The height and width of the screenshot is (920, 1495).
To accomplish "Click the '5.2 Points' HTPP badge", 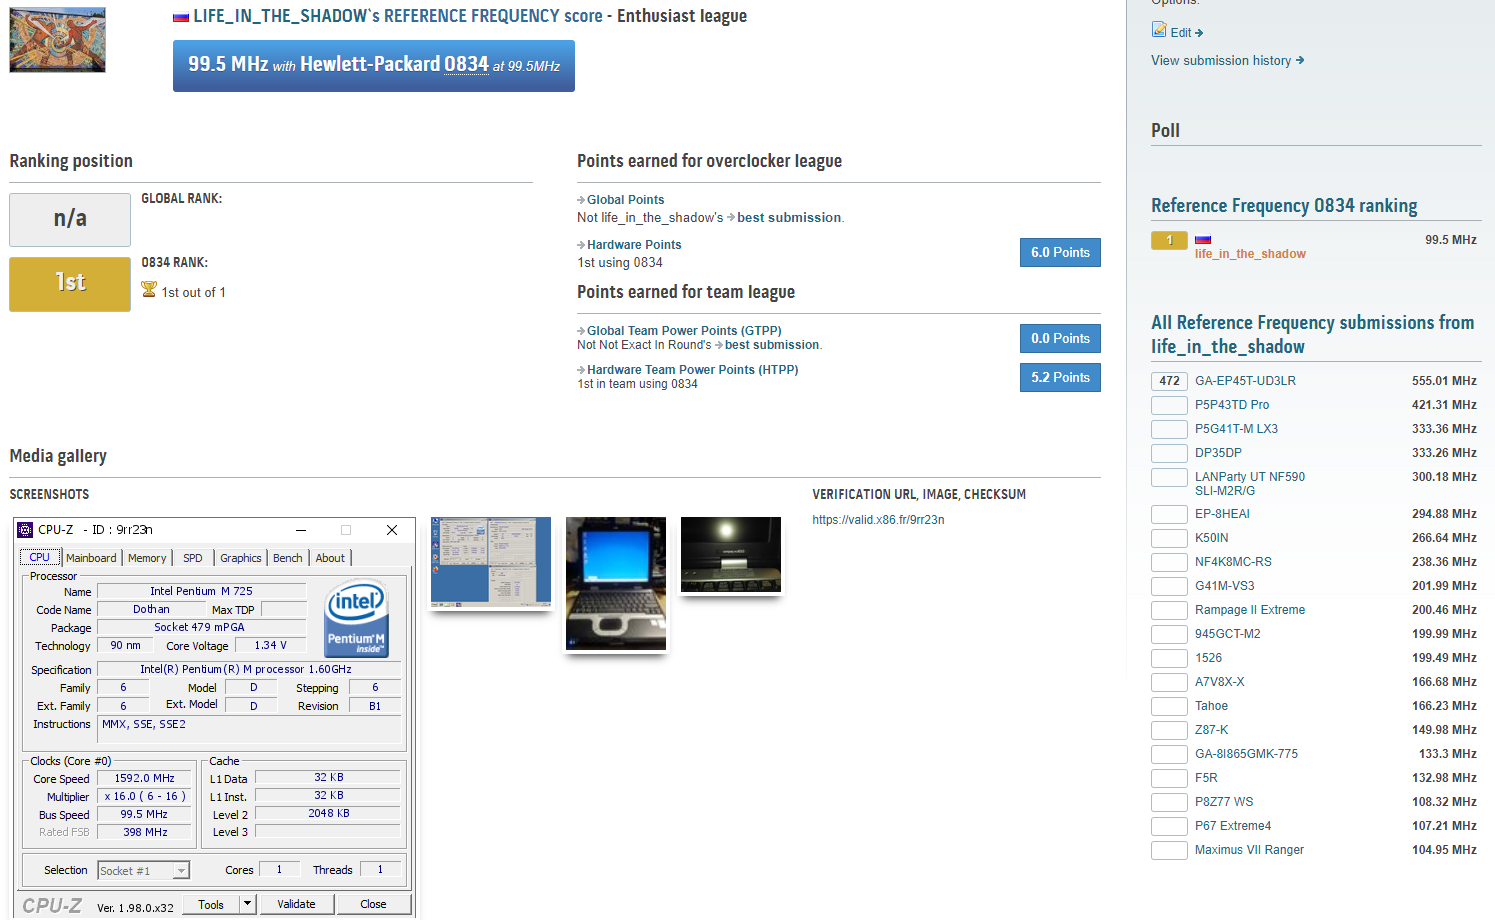I will pos(1060,377).
